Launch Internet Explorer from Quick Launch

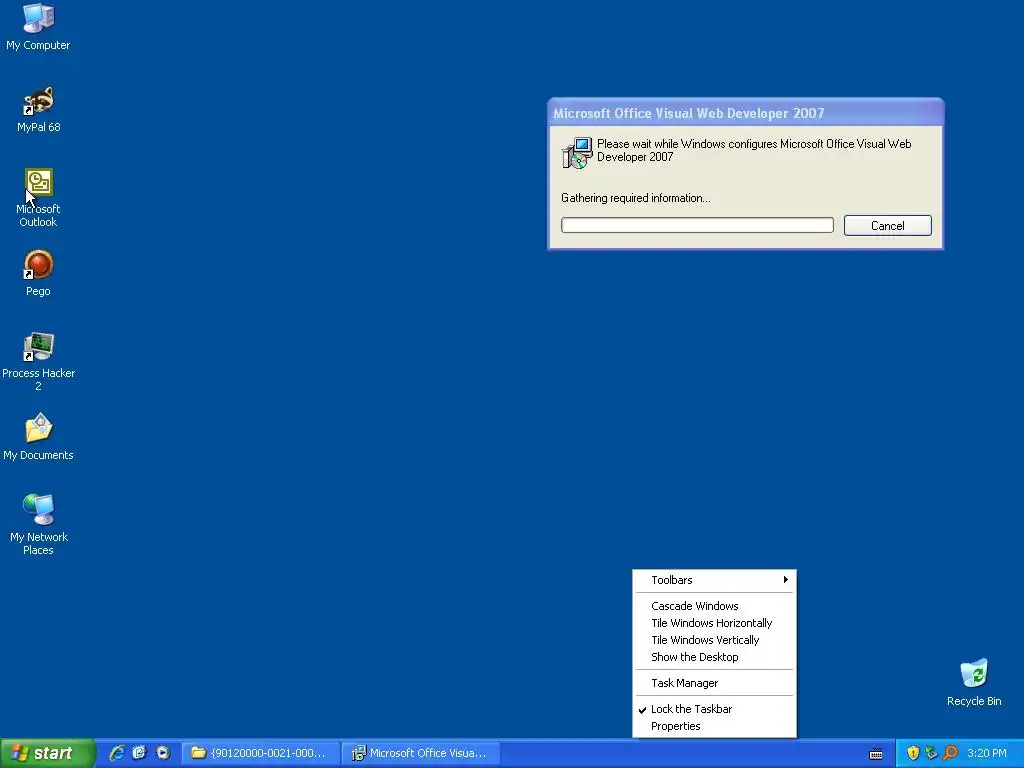pos(117,753)
